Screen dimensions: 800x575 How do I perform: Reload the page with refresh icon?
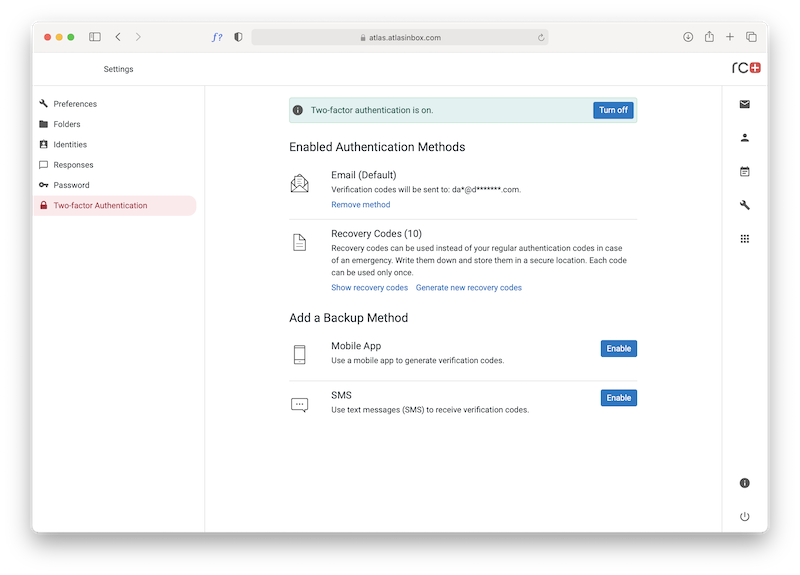pos(541,37)
